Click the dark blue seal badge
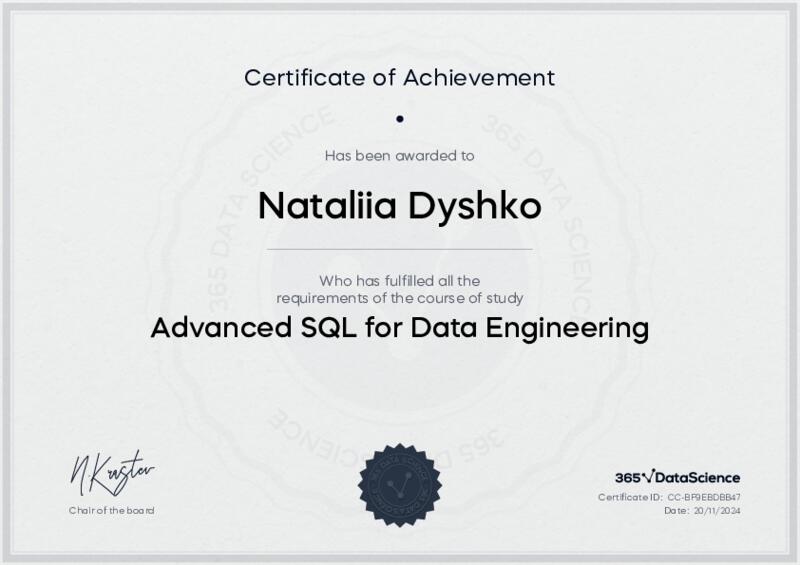 (x=399, y=485)
